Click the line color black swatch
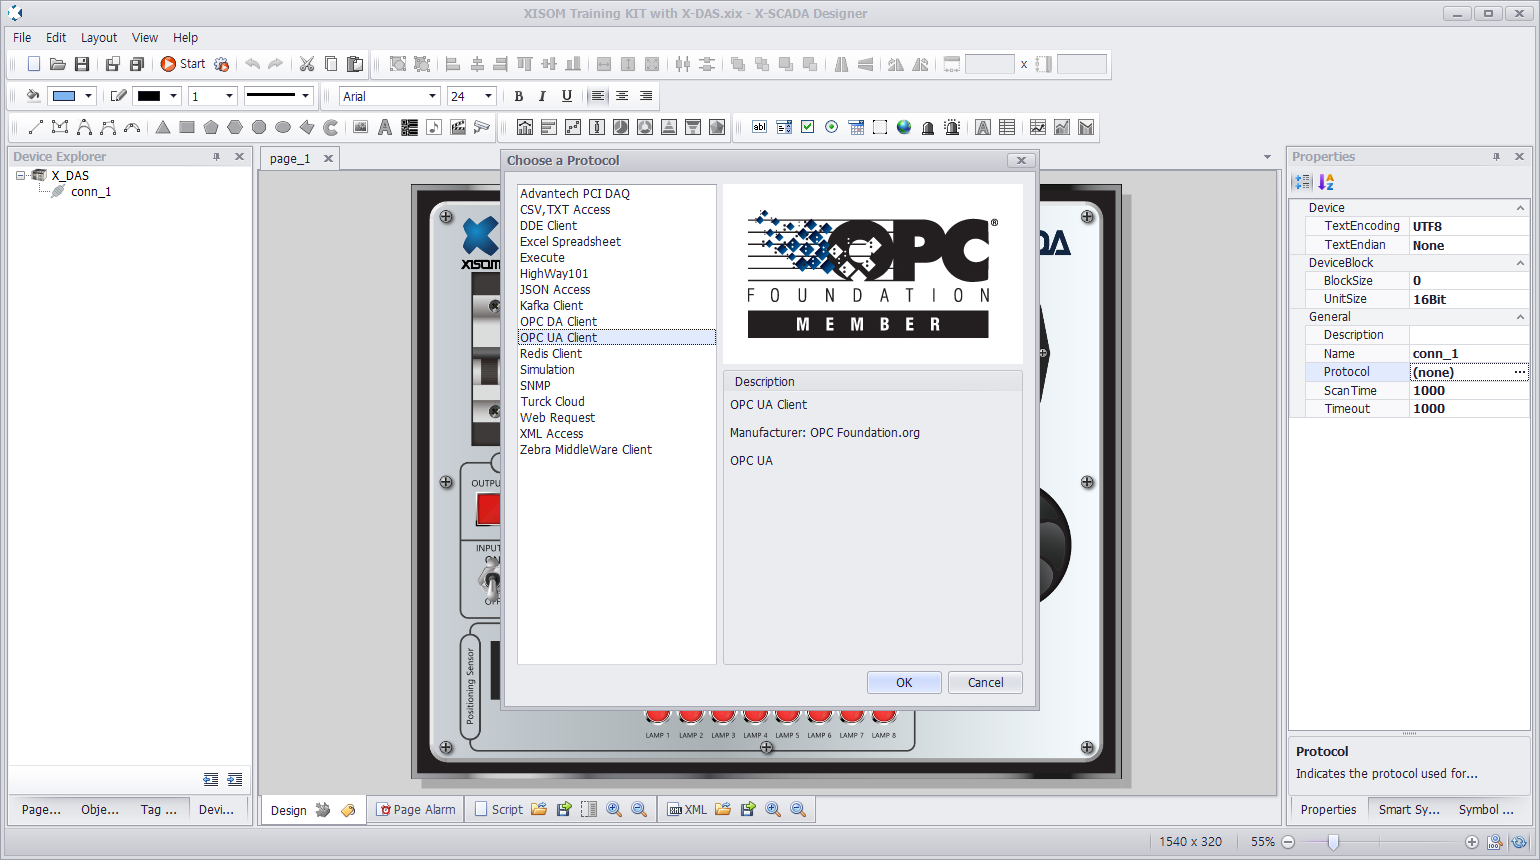The width and height of the screenshot is (1540, 860). point(149,96)
